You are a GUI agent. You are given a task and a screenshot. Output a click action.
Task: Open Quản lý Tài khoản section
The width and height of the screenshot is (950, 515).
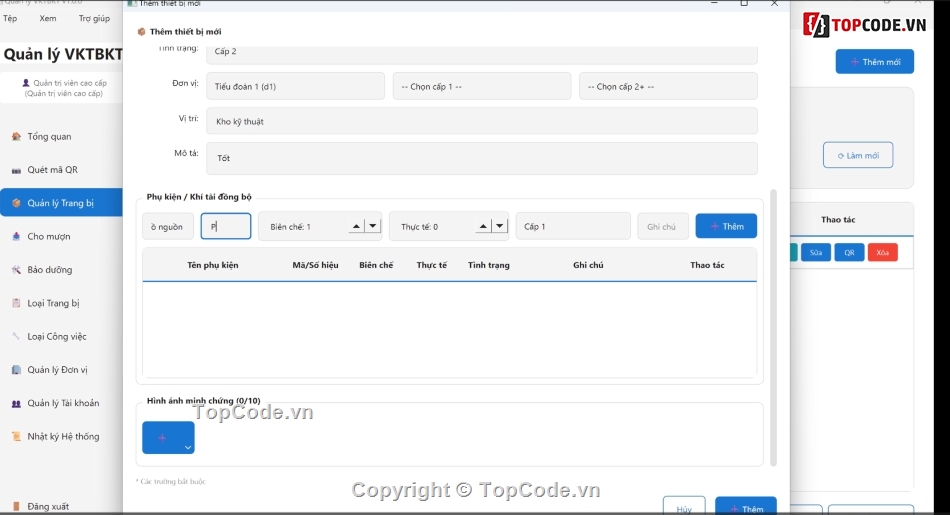coord(61,403)
